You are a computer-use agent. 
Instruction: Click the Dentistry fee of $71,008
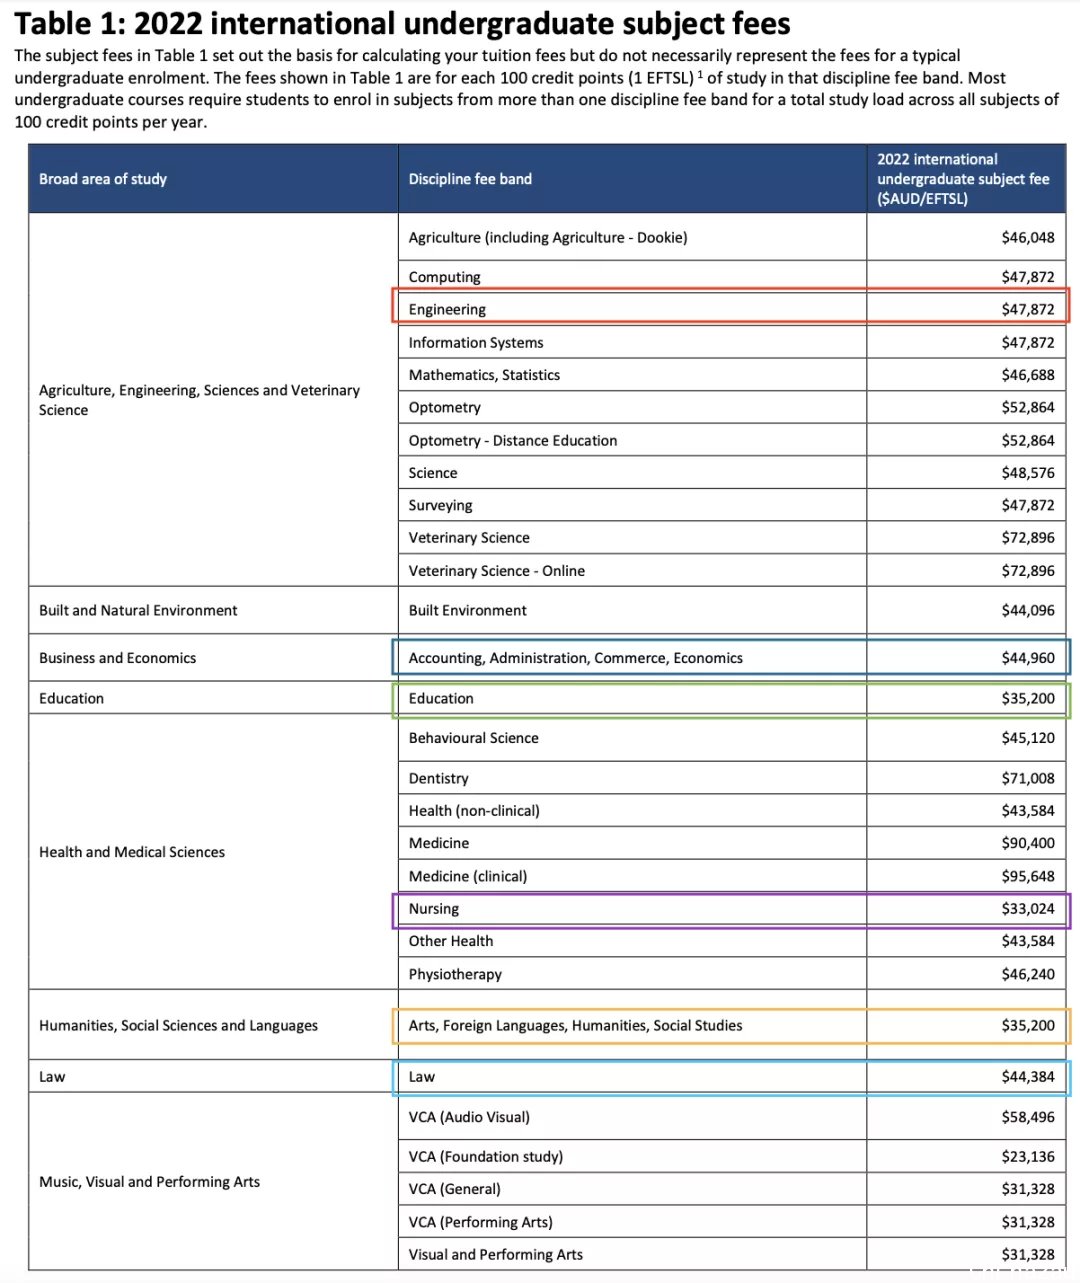coord(1028,778)
